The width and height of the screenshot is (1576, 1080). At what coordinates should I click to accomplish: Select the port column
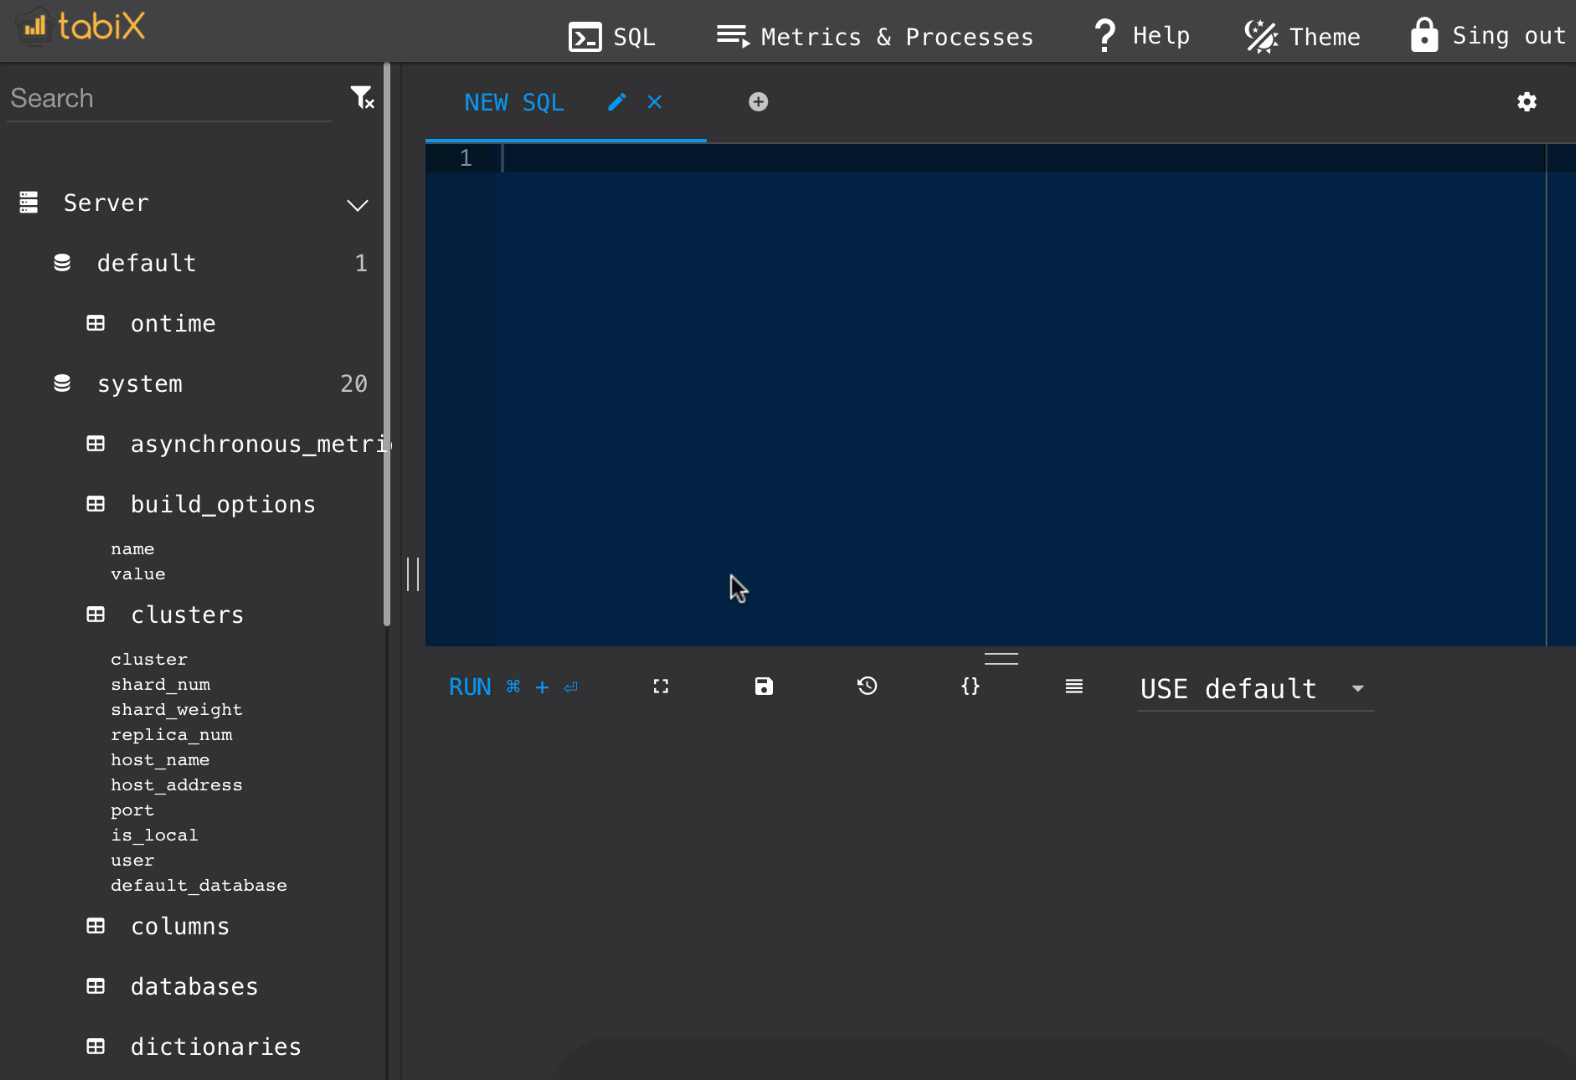[x=132, y=810]
